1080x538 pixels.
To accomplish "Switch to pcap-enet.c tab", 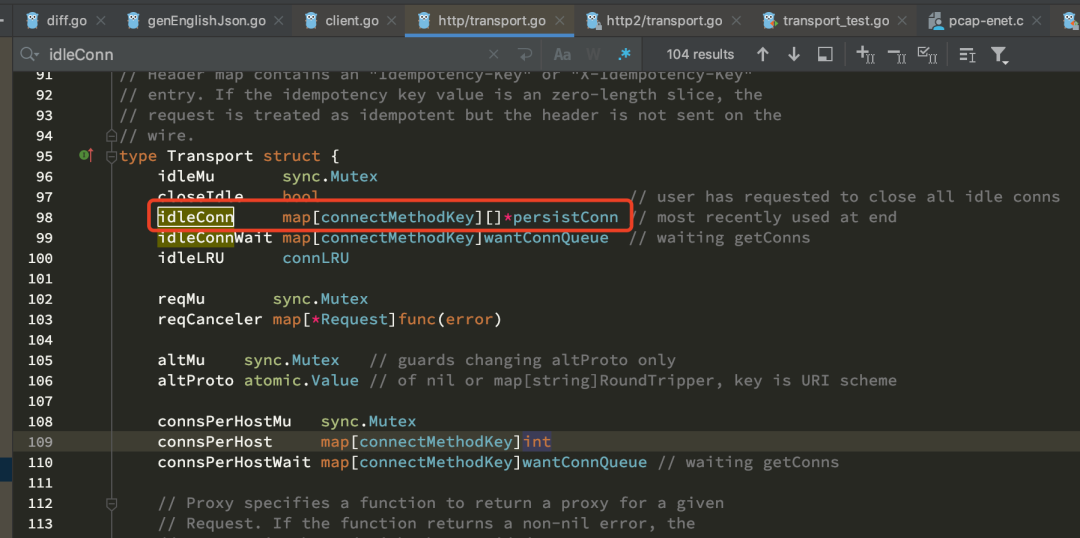I will pyautogui.click(x=986, y=21).
